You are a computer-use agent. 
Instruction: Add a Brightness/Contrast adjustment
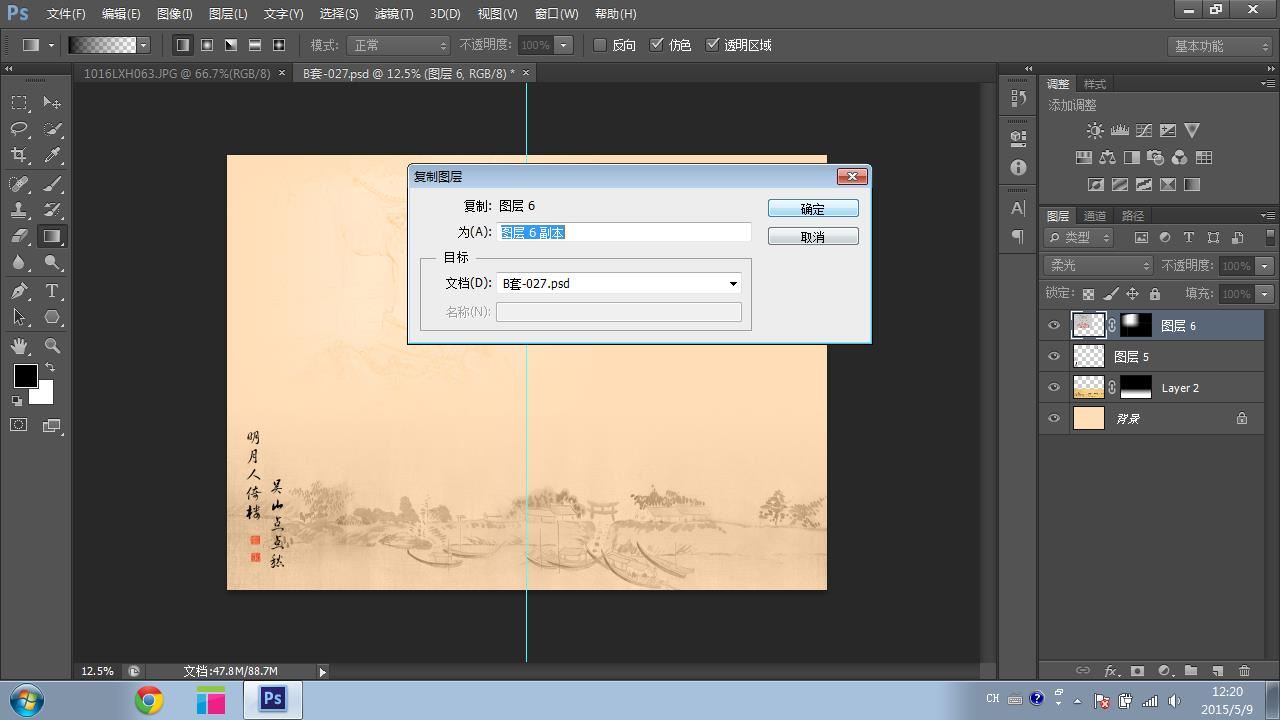[1095, 131]
